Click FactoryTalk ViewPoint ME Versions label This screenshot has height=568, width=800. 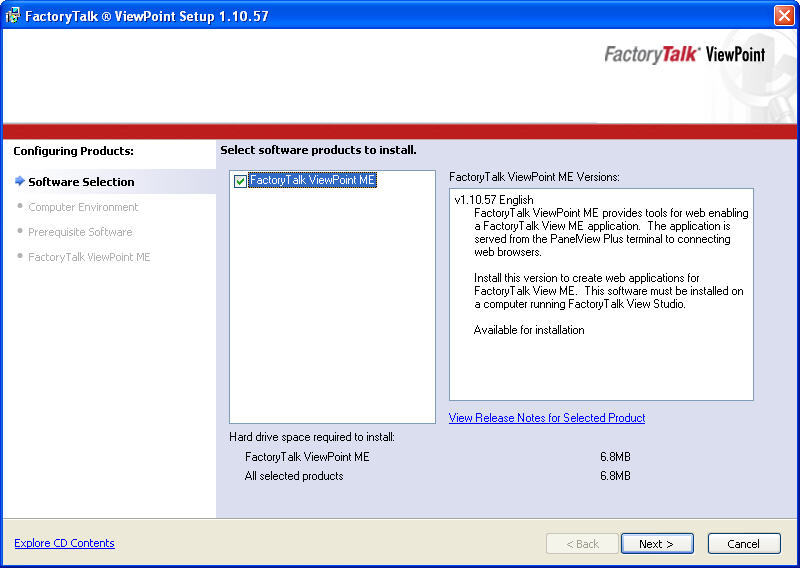(534, 177)
